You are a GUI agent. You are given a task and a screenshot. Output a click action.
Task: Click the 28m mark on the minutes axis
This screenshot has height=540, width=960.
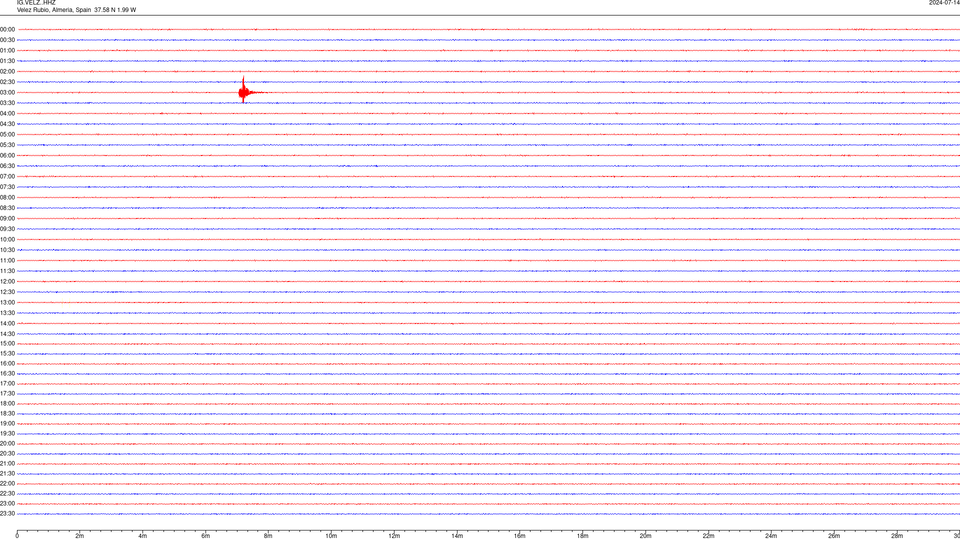tap(897, 536)
